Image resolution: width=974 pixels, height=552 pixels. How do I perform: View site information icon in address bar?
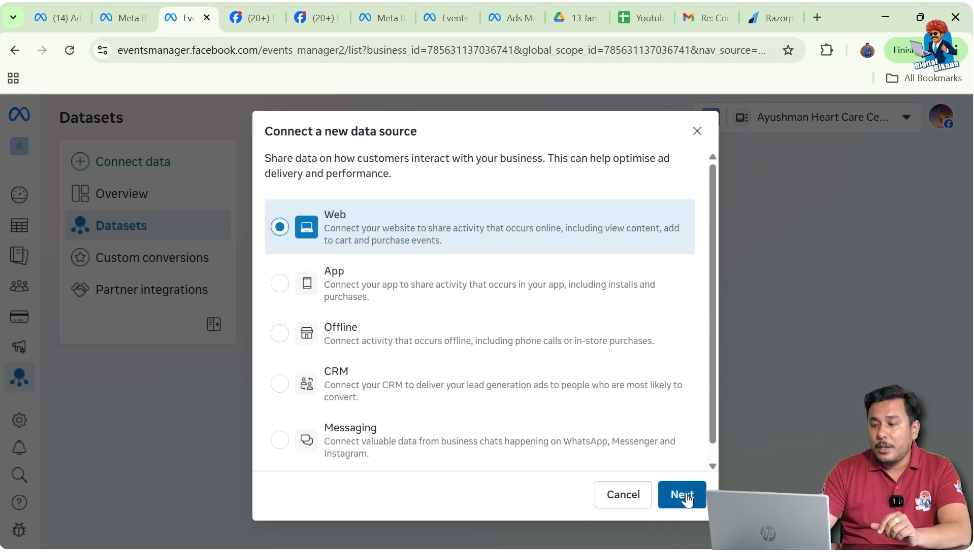pos(103,50)
